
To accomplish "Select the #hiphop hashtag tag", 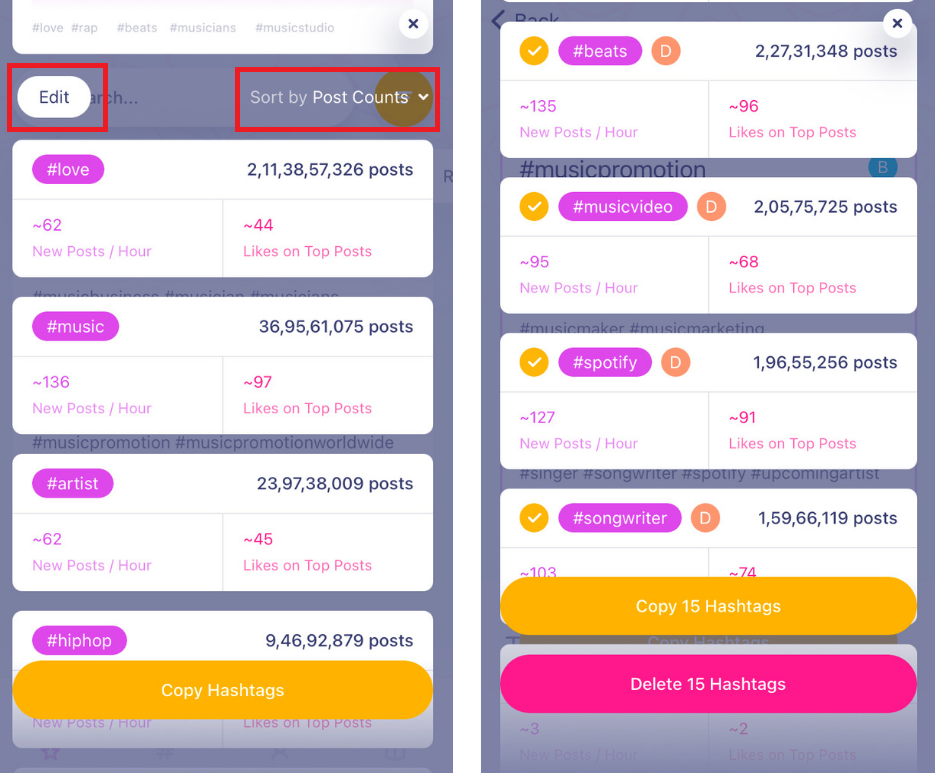I will [x=80, y=640].
